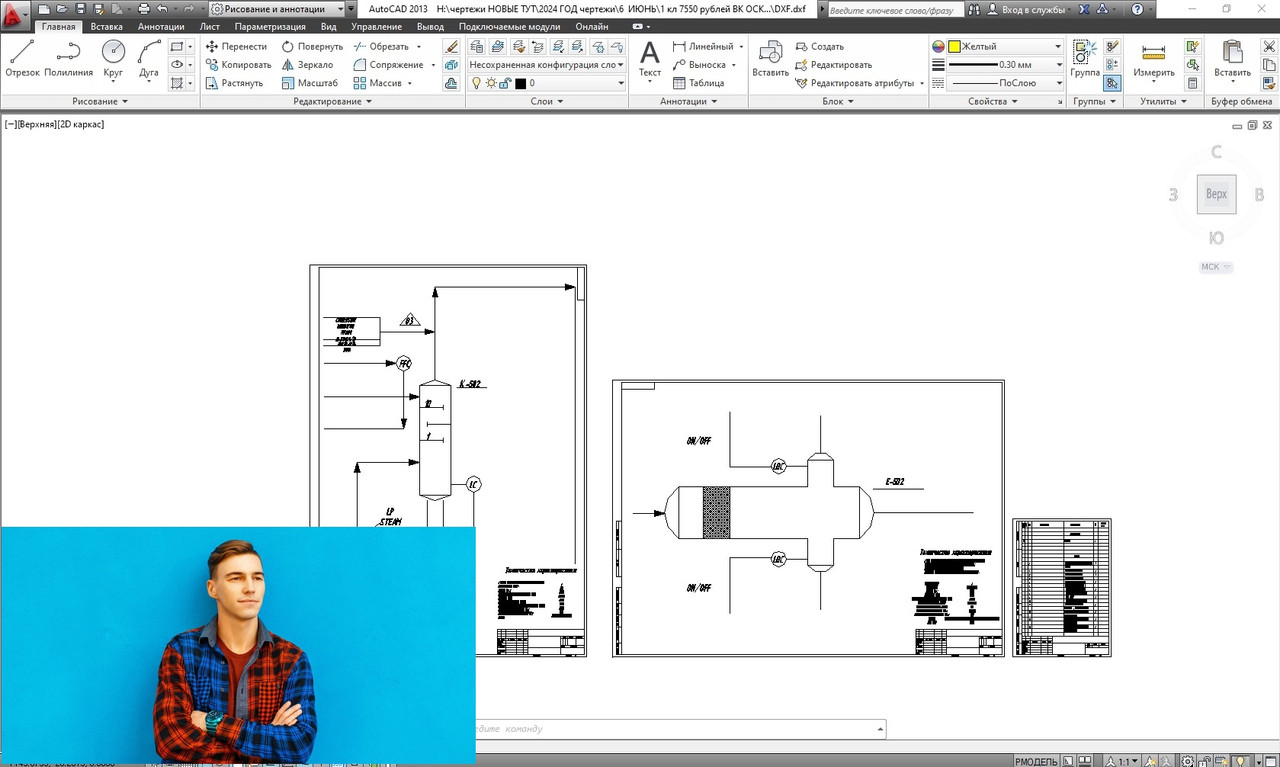The width and height of the screenshot is (1280, 767).
Task: Switch to the Вставка ribbon tab
Action: click(x=106, y=27)
